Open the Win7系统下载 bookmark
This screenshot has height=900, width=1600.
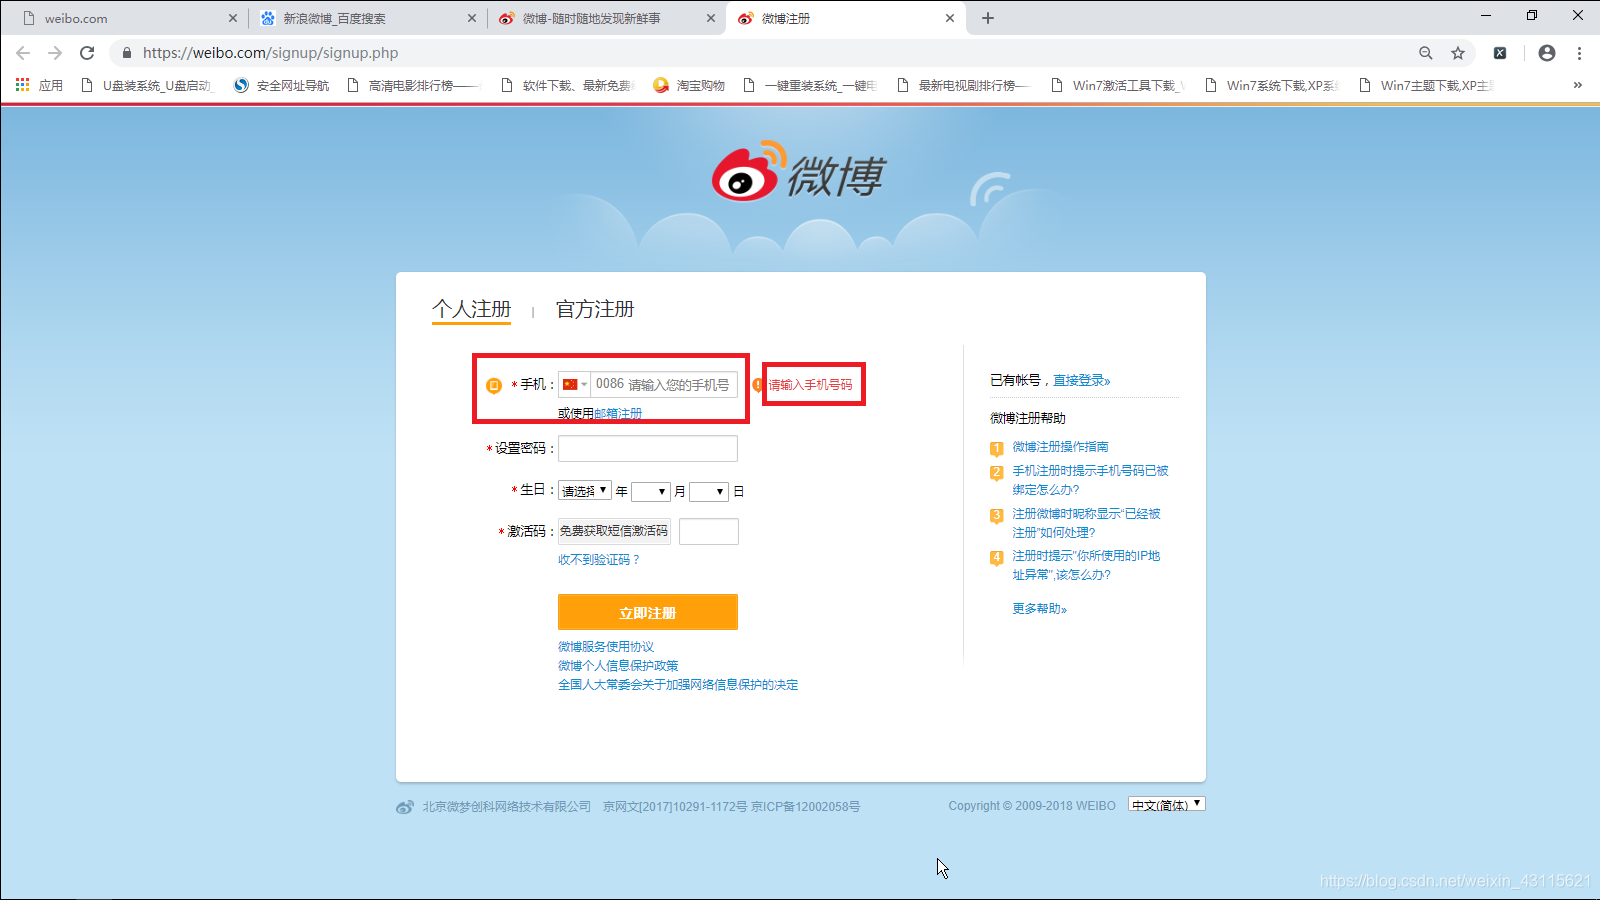[1272, 85]
